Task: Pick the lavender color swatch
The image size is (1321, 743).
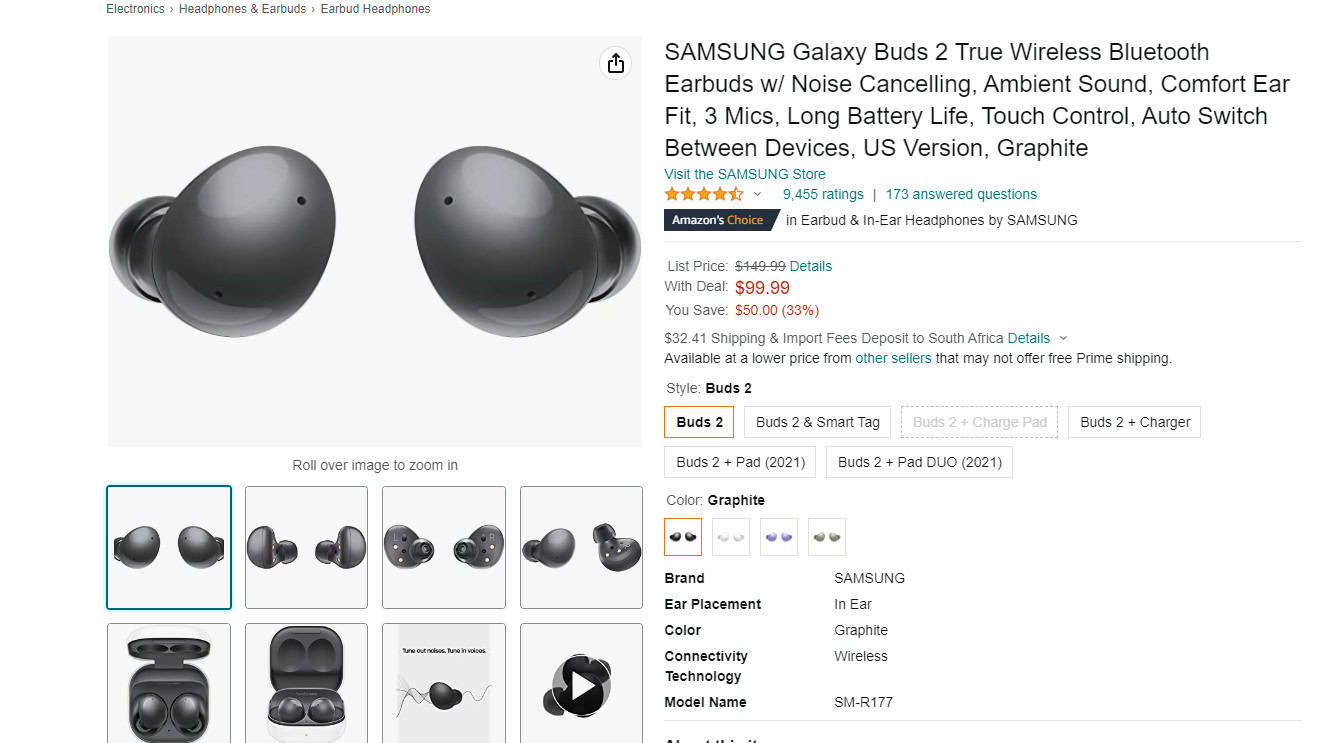Action: (779, 537)
